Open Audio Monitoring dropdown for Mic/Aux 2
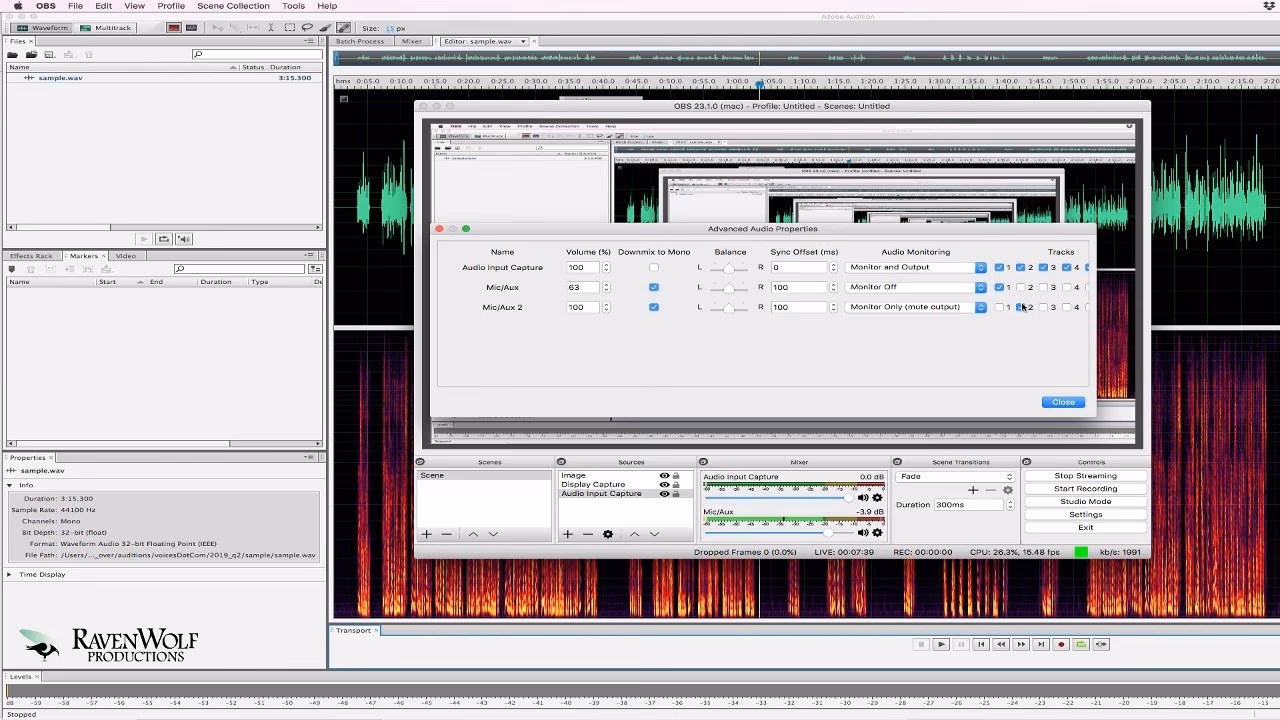 pos(916,307)
